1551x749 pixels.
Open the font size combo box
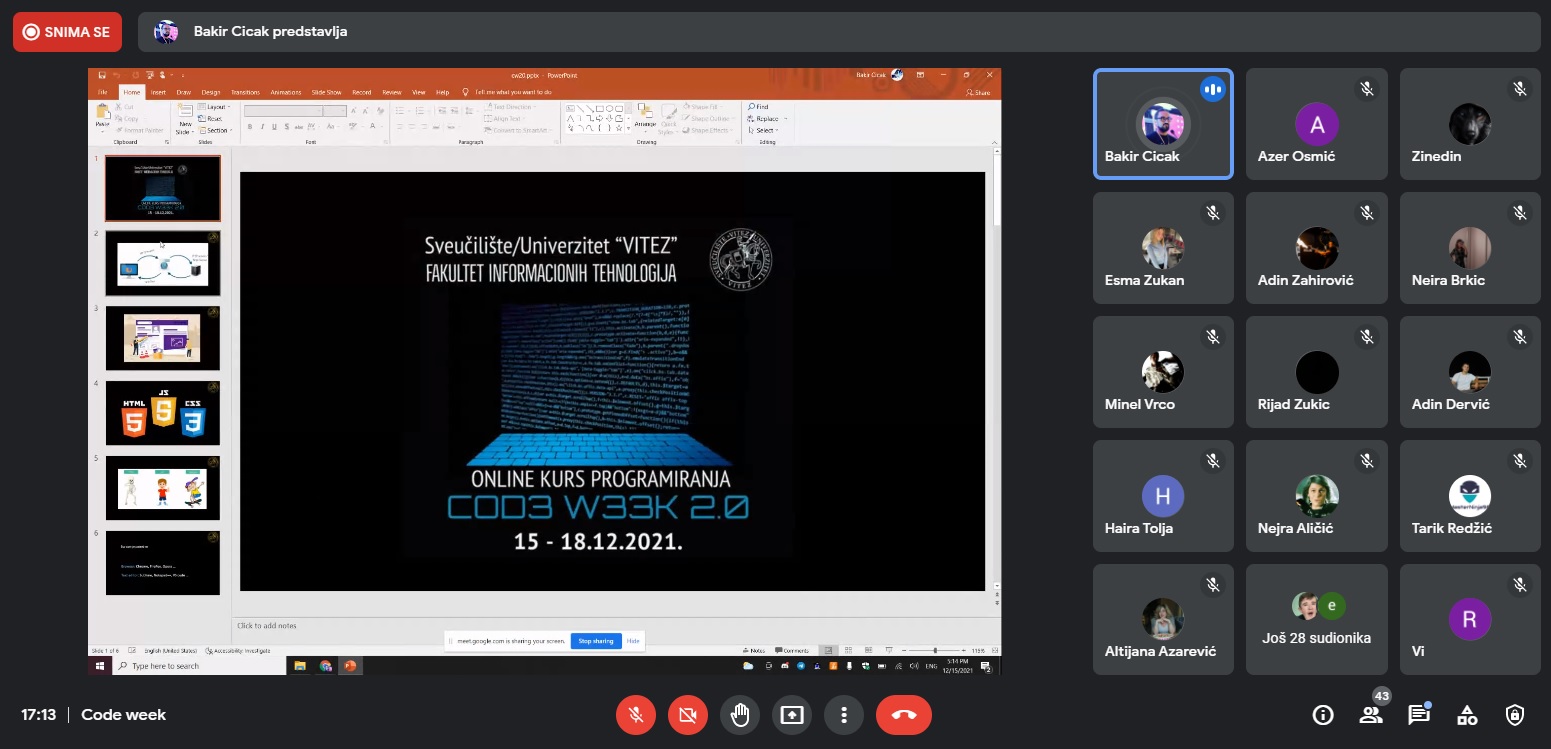coord(334,111)
